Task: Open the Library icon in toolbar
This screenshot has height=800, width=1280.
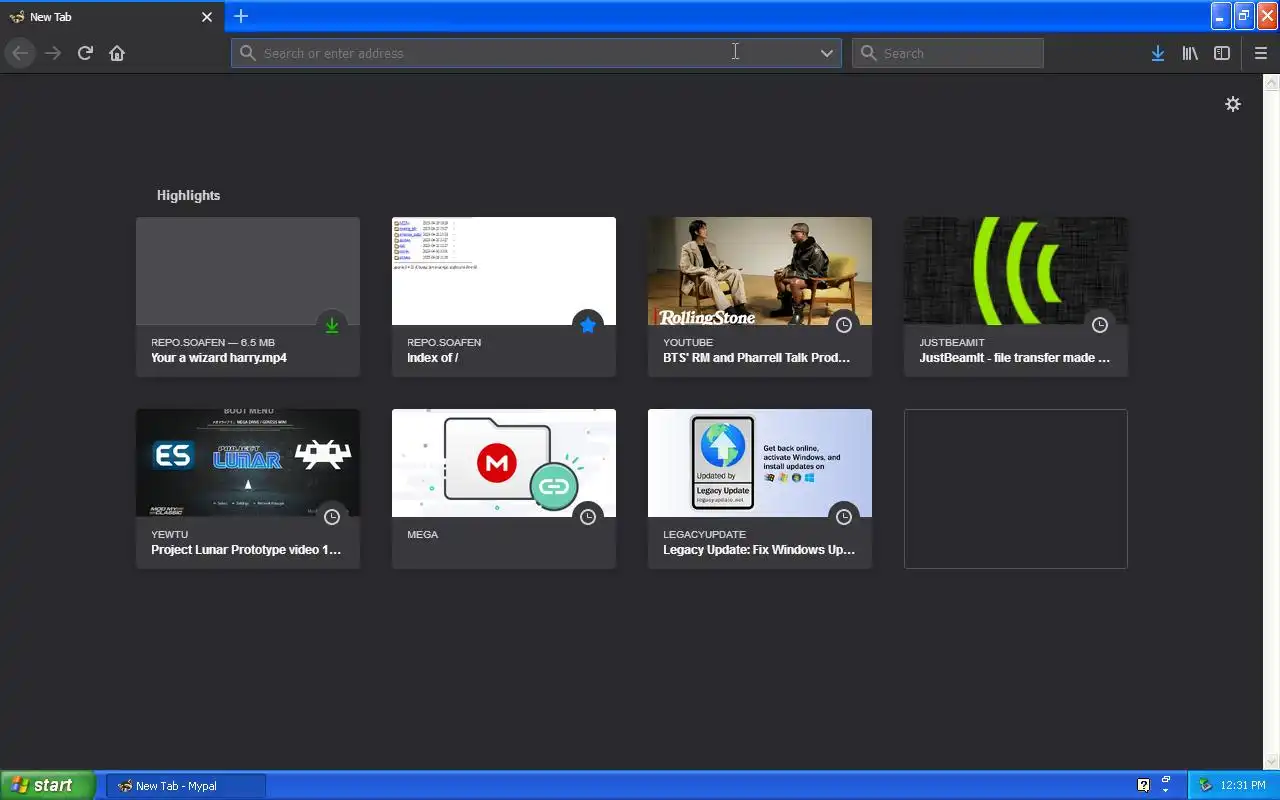Action: click(x=1190, y=53)
